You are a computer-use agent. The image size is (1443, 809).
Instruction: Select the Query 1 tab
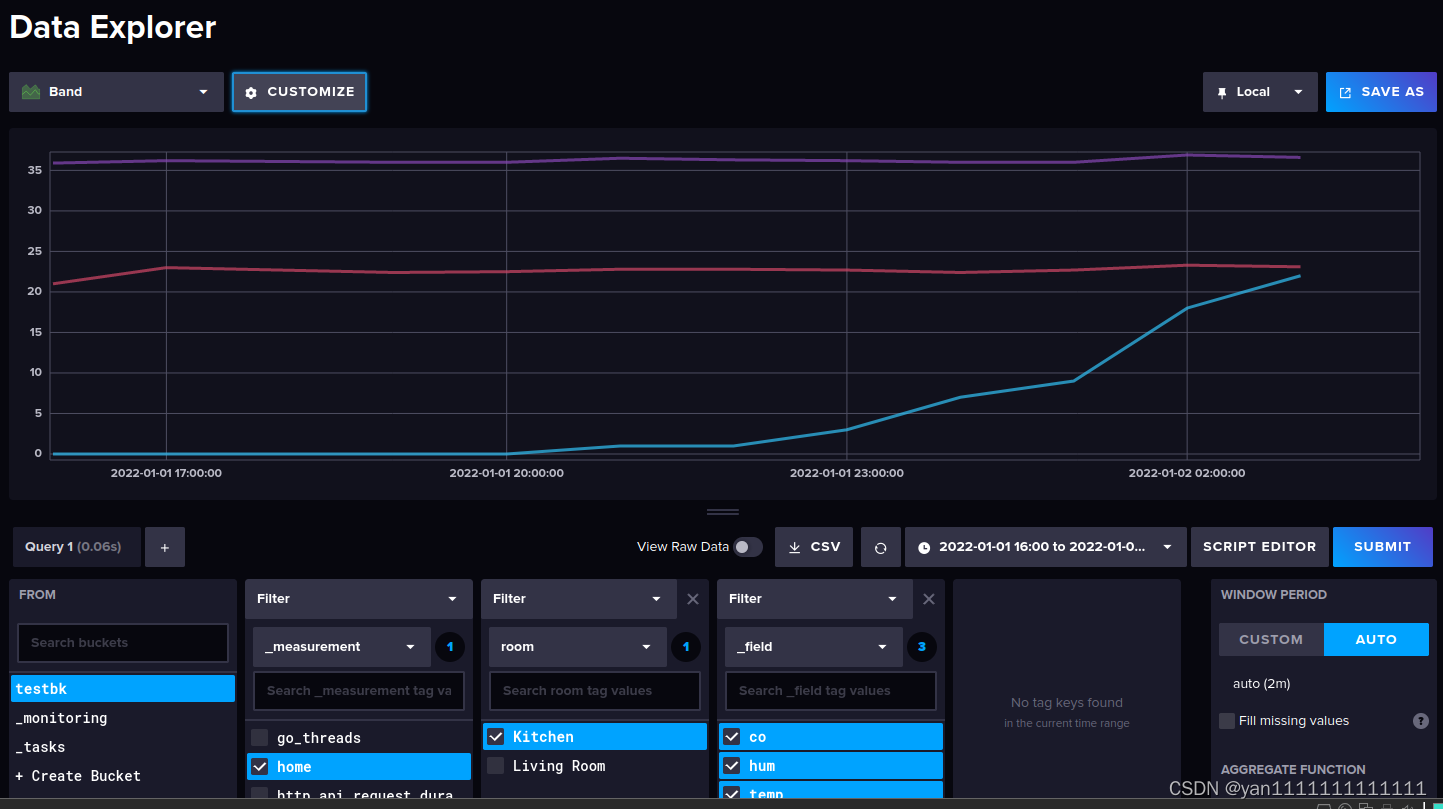tap(75, 546)
